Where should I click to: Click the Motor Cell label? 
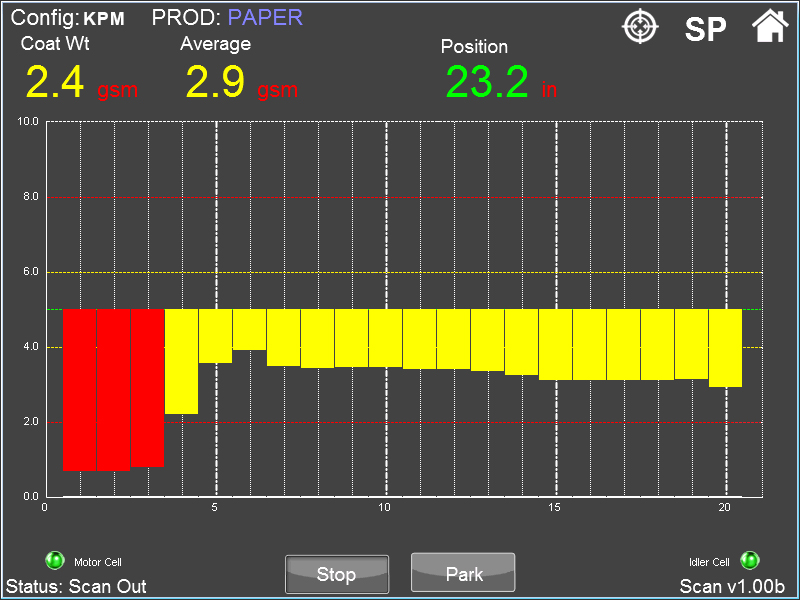[98, 562]
